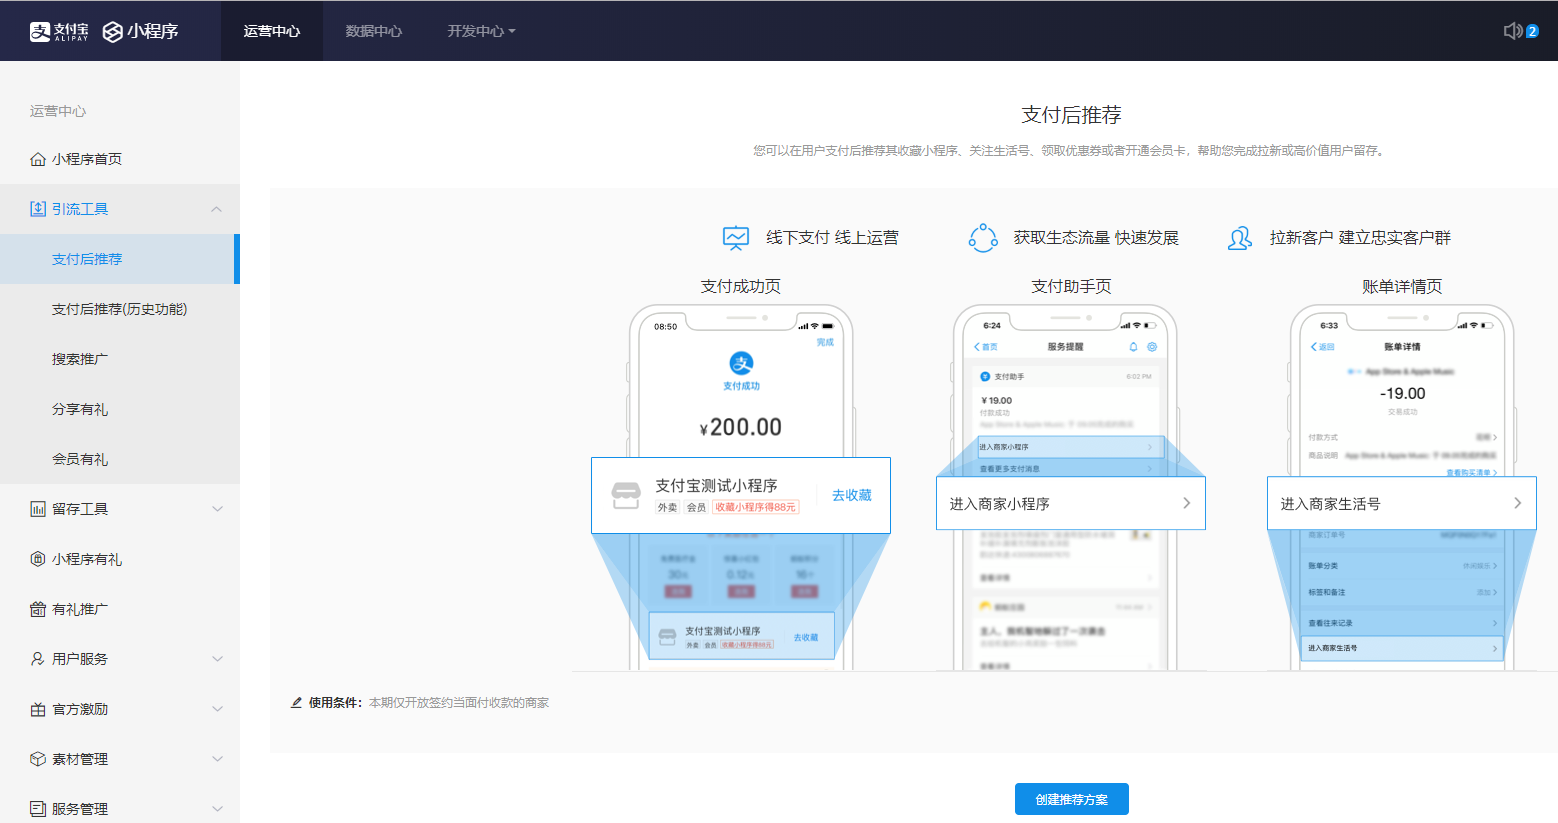Image resolution: width=1558 pixels, height=823 pixels.
Task: Click the pencil icon beside 使用条件
Action: 296,703
